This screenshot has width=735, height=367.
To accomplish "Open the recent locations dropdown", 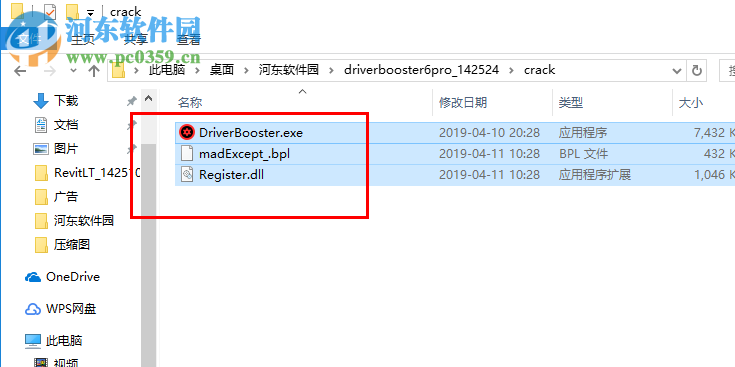I will coord(73,71).
